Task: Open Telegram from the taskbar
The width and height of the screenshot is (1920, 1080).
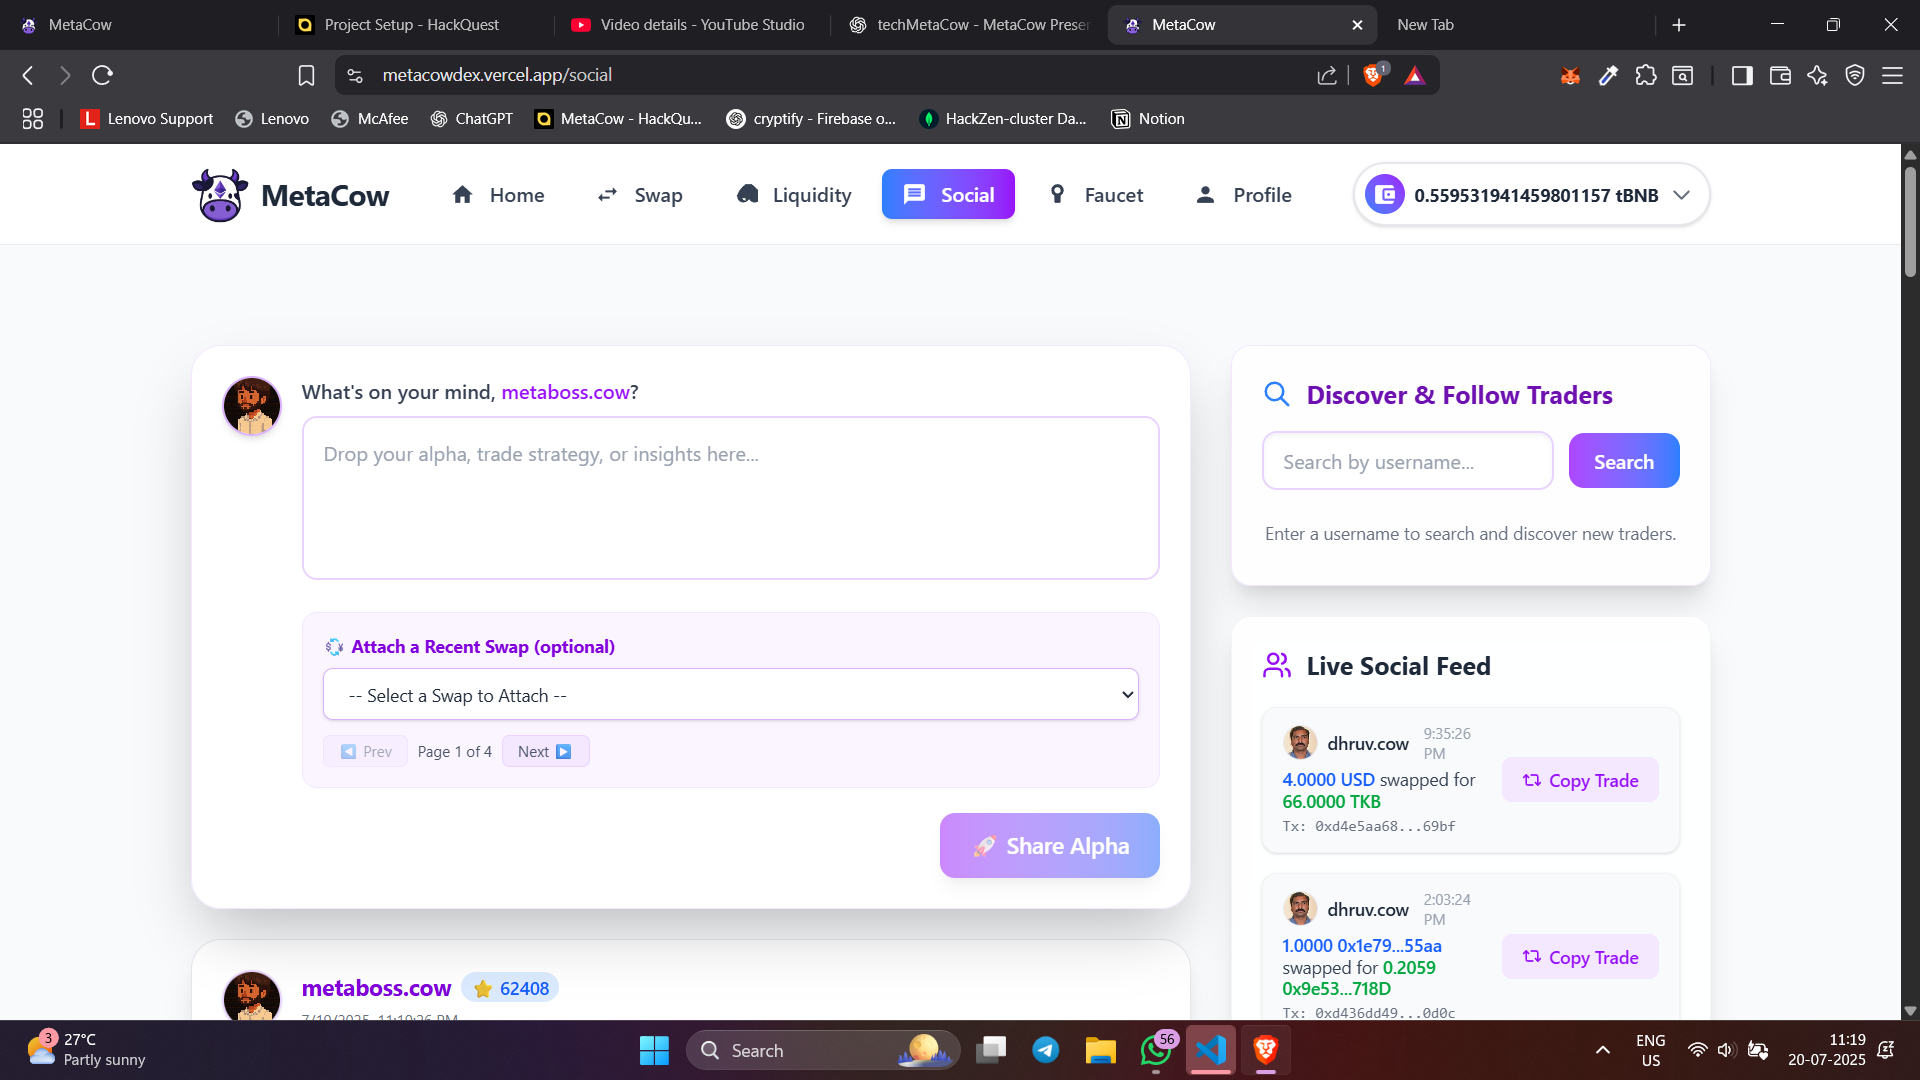Action: point(1046,1050)
